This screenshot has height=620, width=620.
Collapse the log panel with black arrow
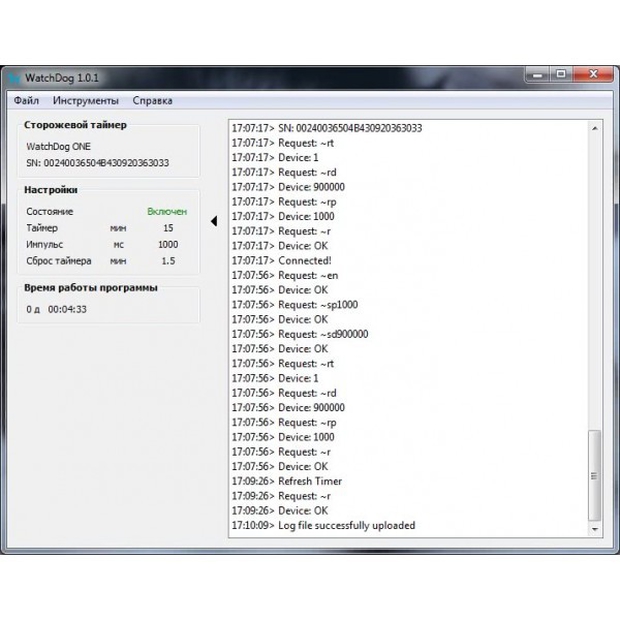(214, 221)
